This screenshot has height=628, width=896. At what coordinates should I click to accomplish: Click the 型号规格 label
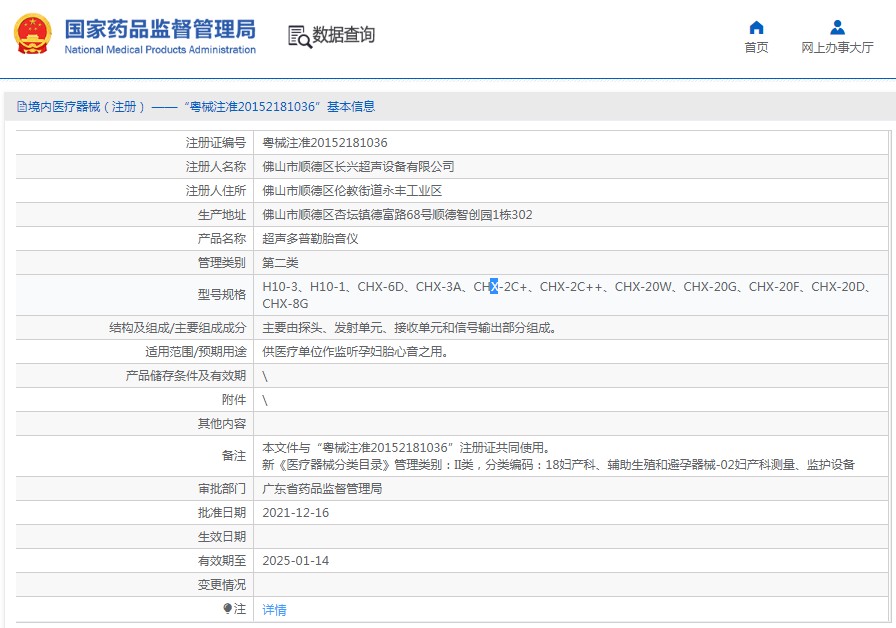click(x=222, y=294)
